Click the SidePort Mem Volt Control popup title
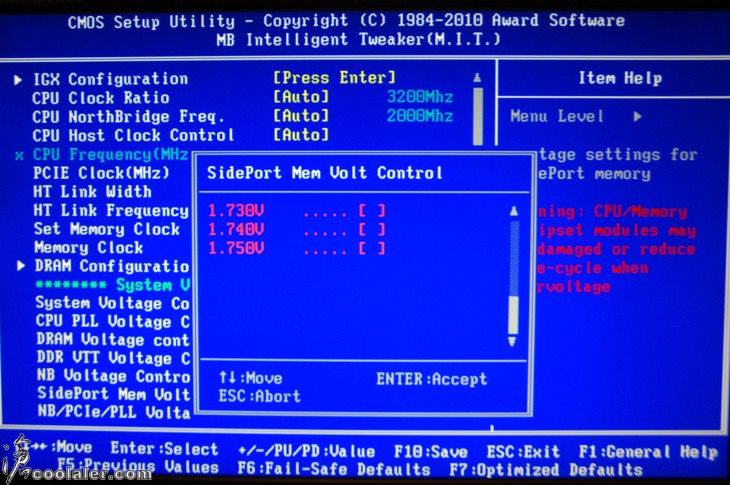 [324, 173]
